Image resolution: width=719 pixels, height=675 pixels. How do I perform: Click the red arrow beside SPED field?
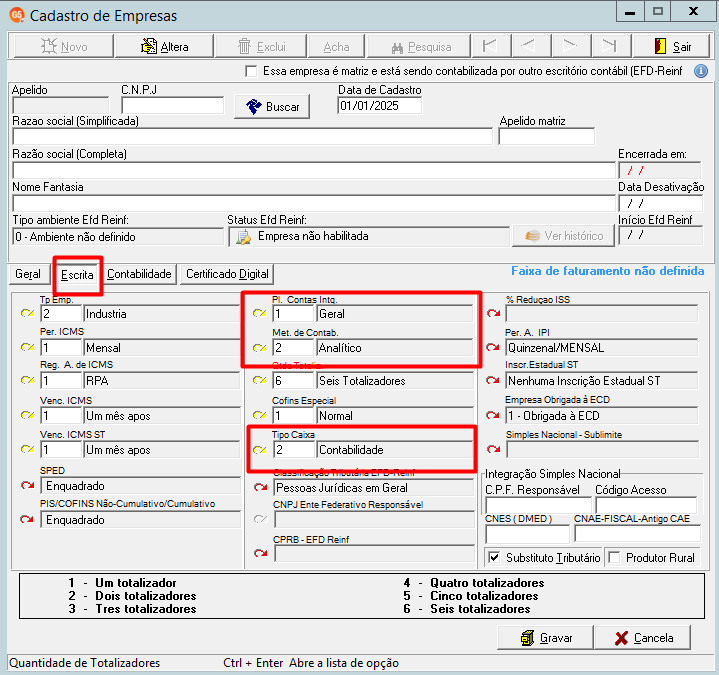pyautogui.click(x=28, y=485)
